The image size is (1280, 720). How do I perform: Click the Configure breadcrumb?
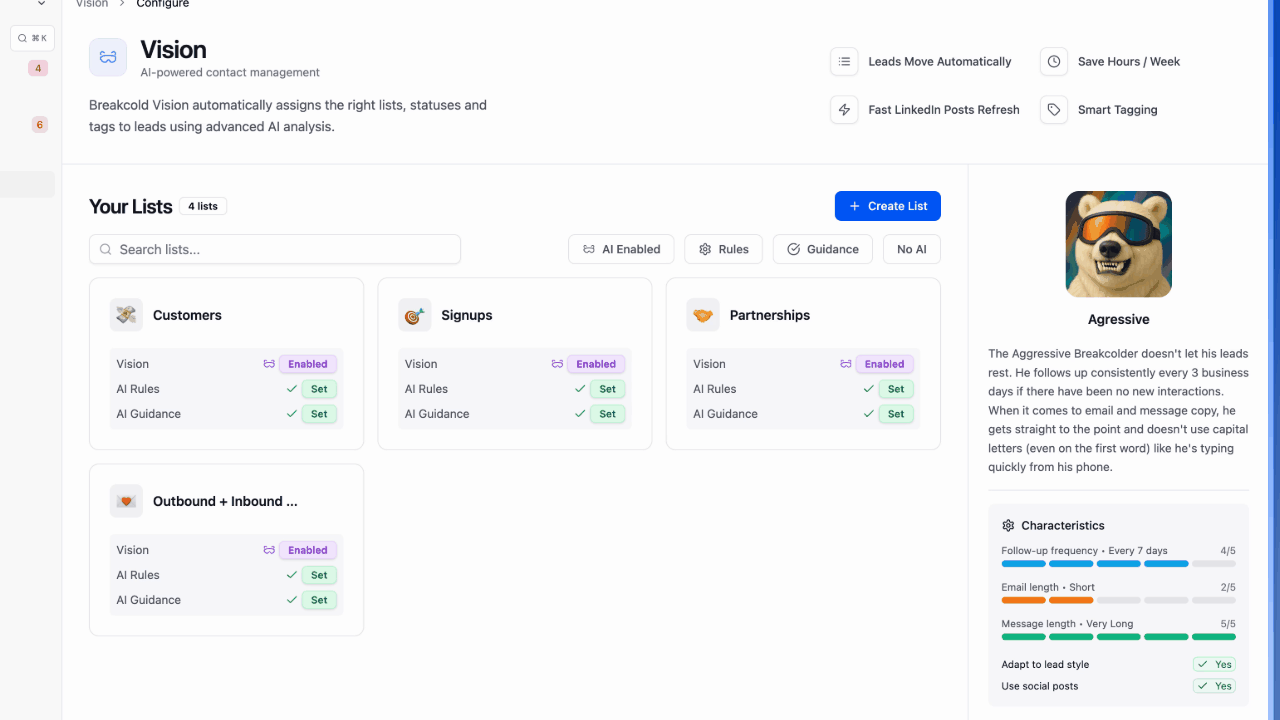coord(163,4)
